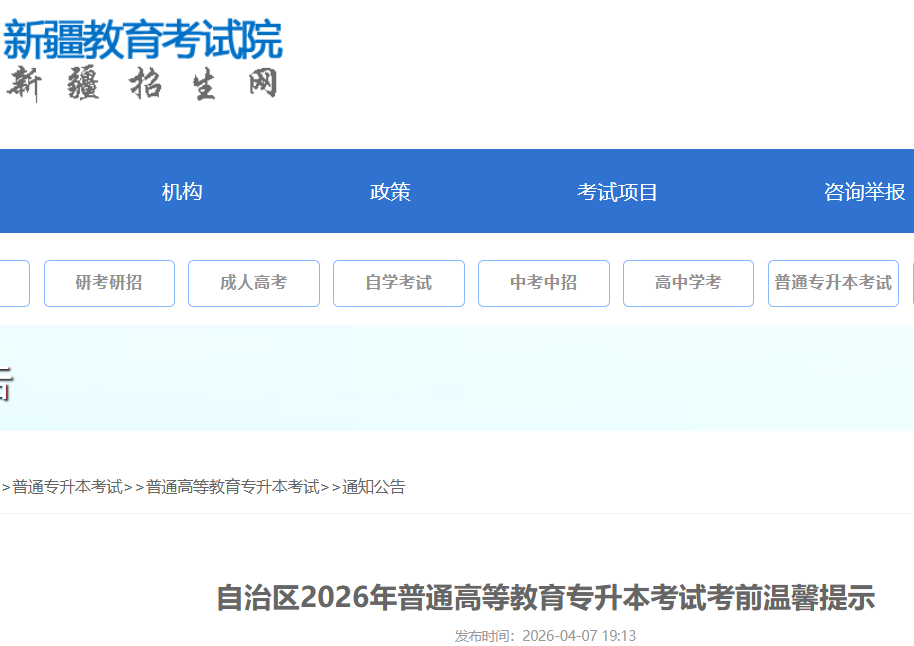The height and width of the screenshot is (646, 914).
Task: Open the 政策 navigation menu
Action: (390, 192)
